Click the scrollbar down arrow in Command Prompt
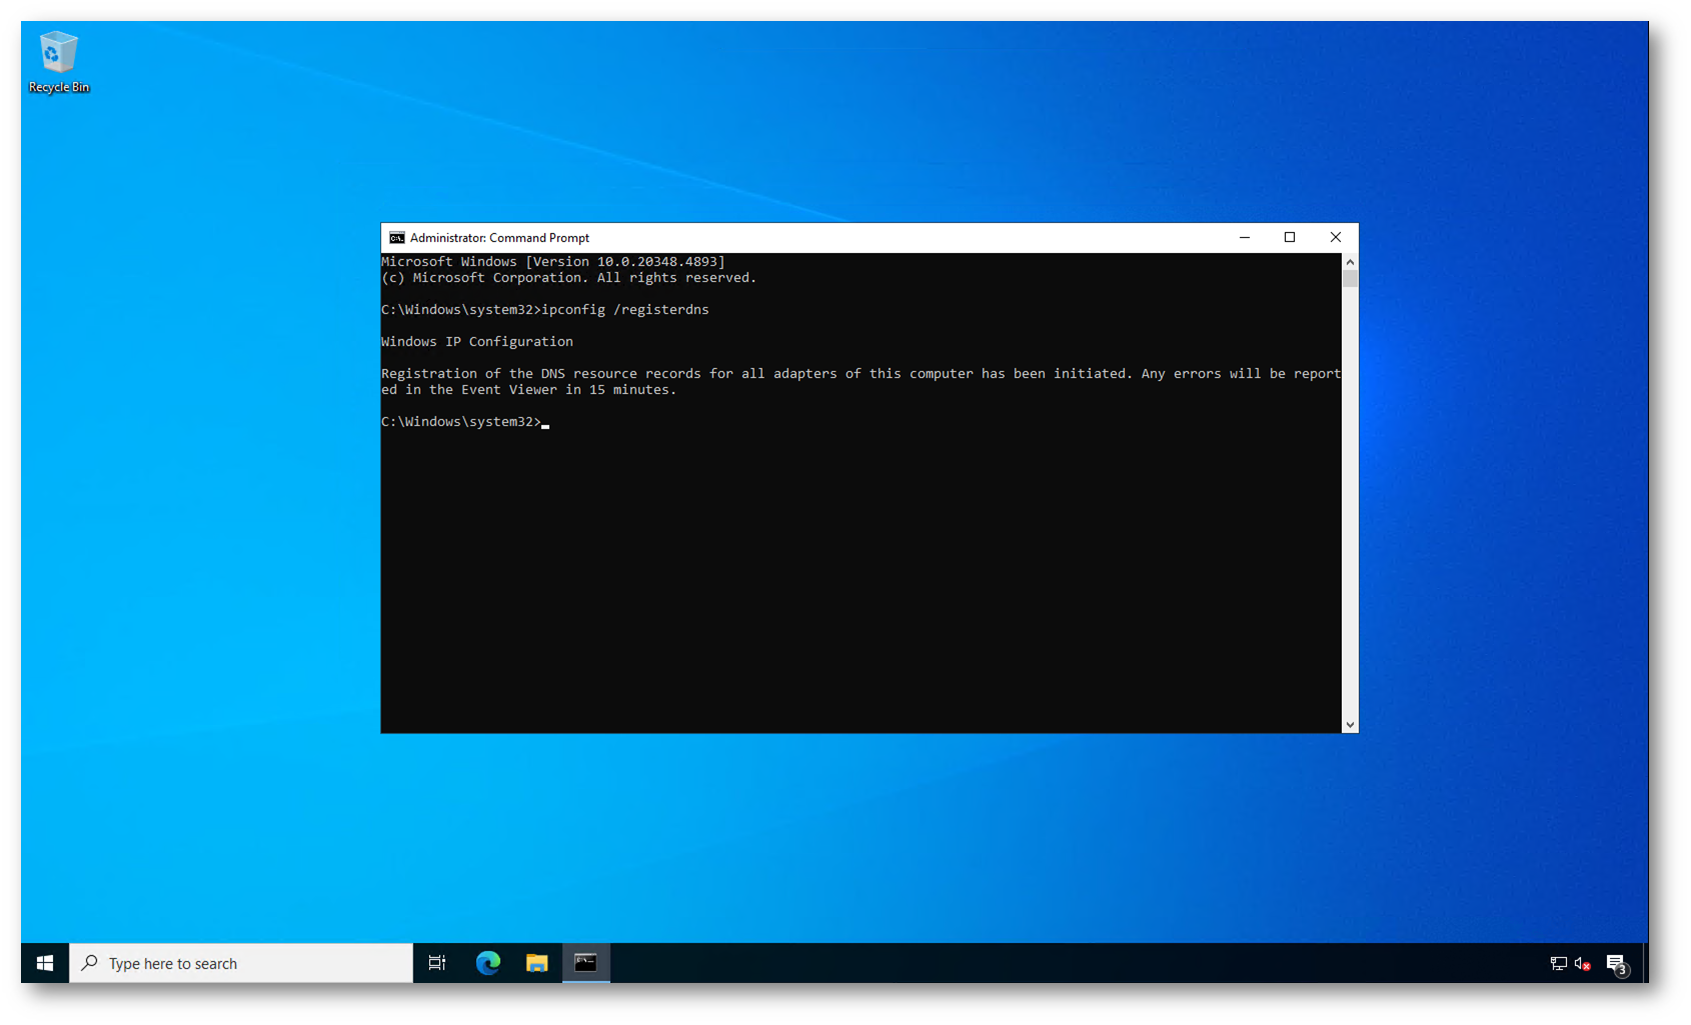 1350,725
